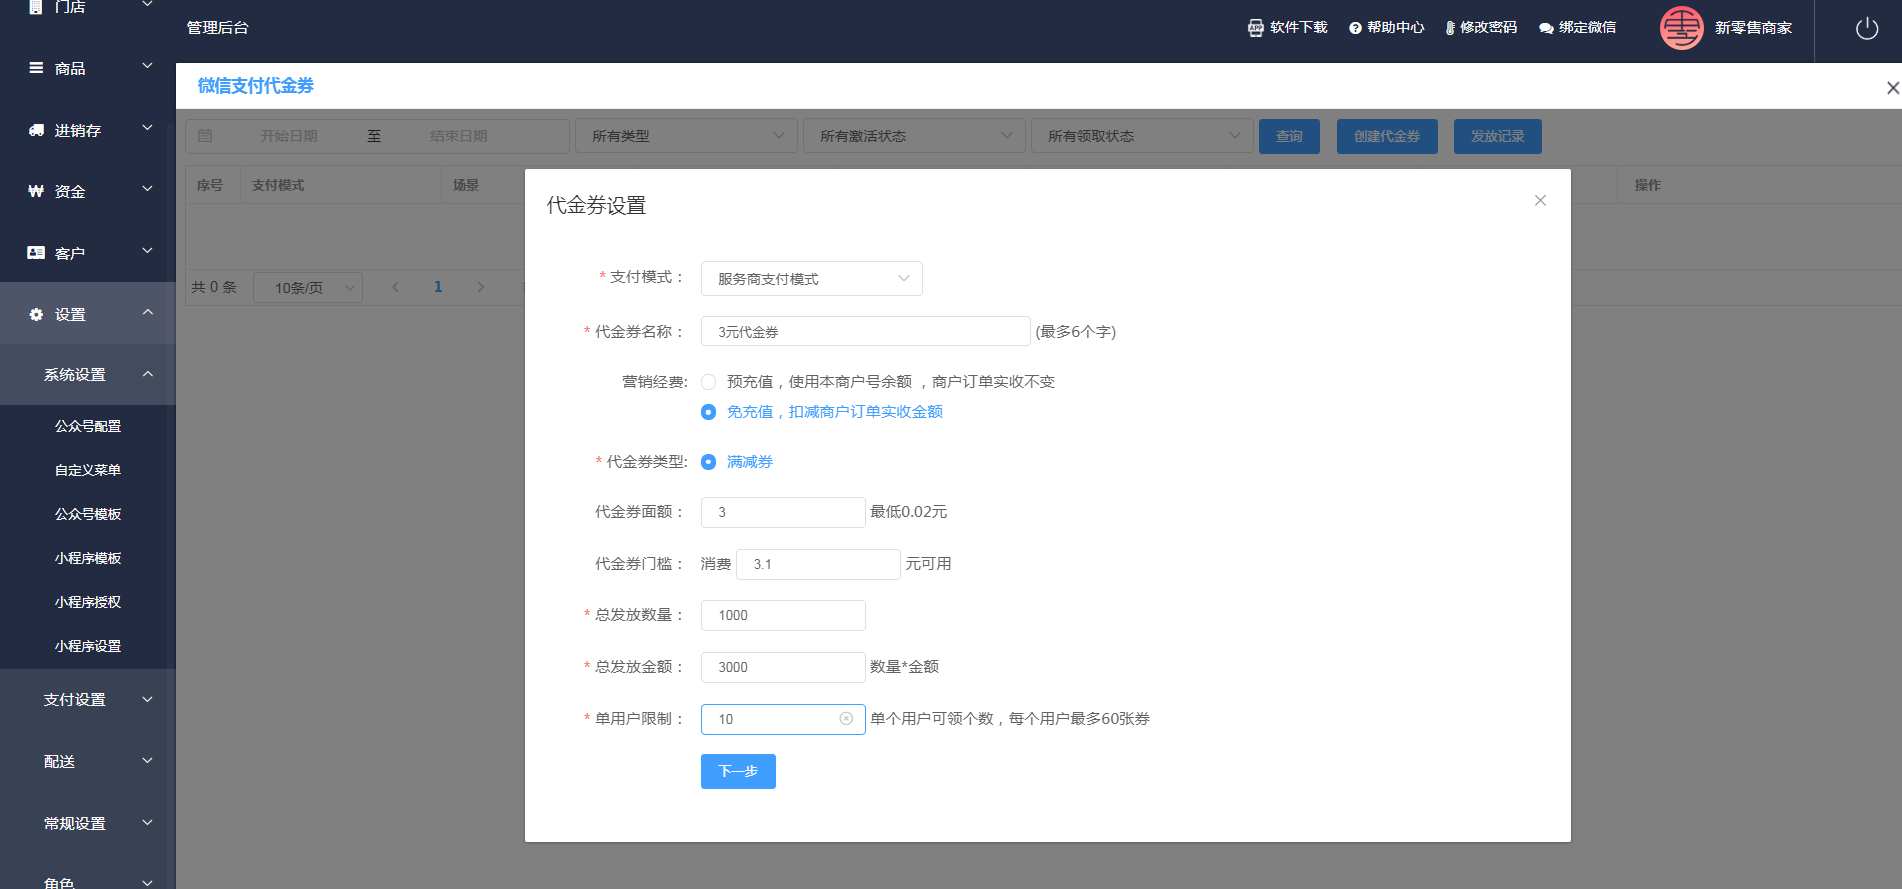Clear the 单用户限制 field with its icon
This screenshot has height=889, width=1902.
coord(846,719)
